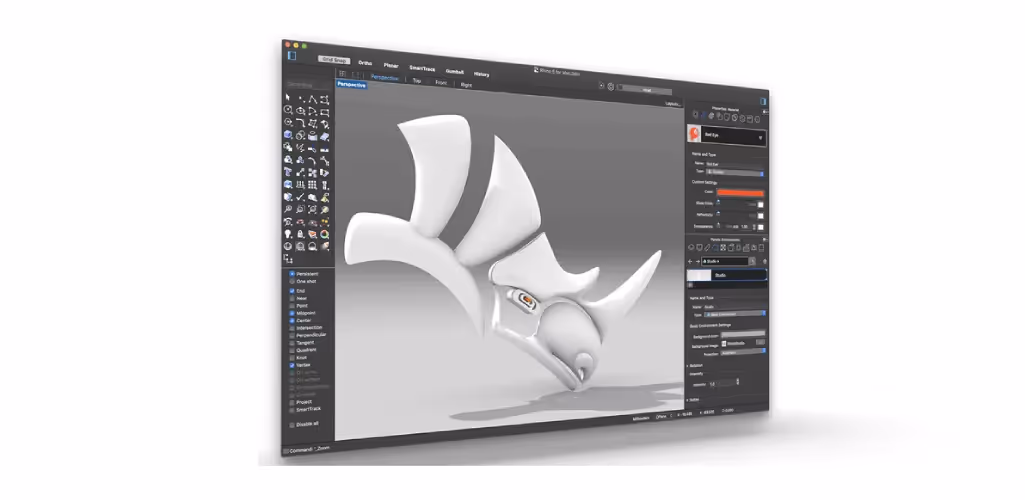Enable the Tangent object snap

pyautogui.click(x=292, y=343)
